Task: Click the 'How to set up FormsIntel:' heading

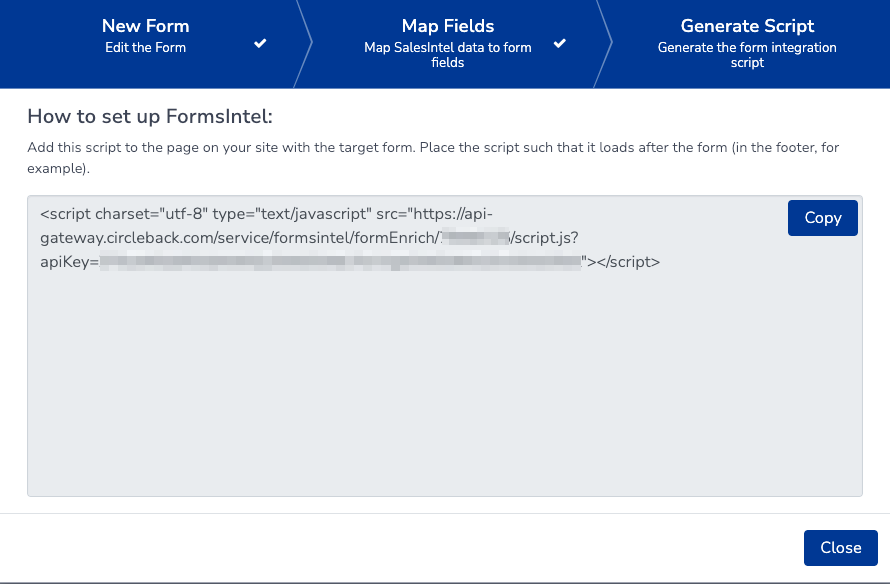Action: pyautogui.click(x=150, y=116)
